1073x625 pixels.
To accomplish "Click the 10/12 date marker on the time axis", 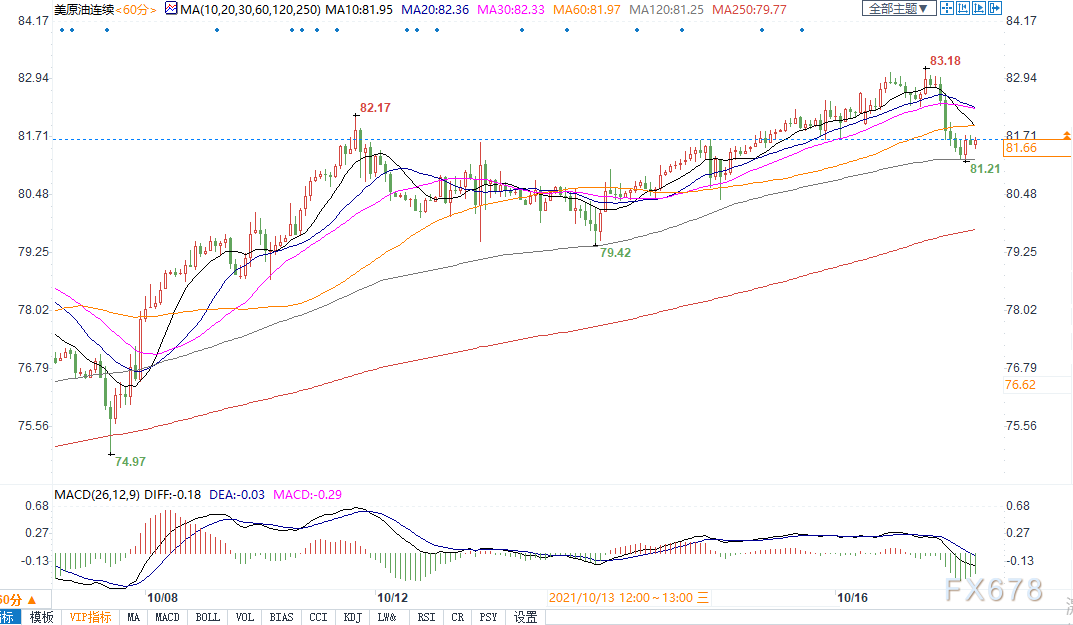I will pos(393,598).
